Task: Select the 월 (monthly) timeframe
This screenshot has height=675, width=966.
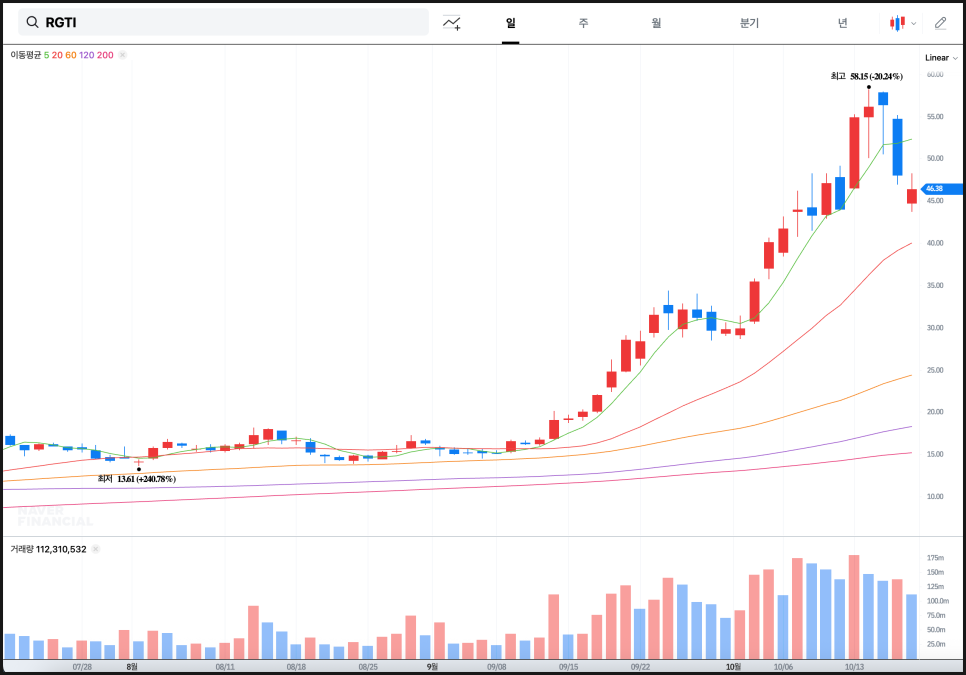Action: coord(656,22)
